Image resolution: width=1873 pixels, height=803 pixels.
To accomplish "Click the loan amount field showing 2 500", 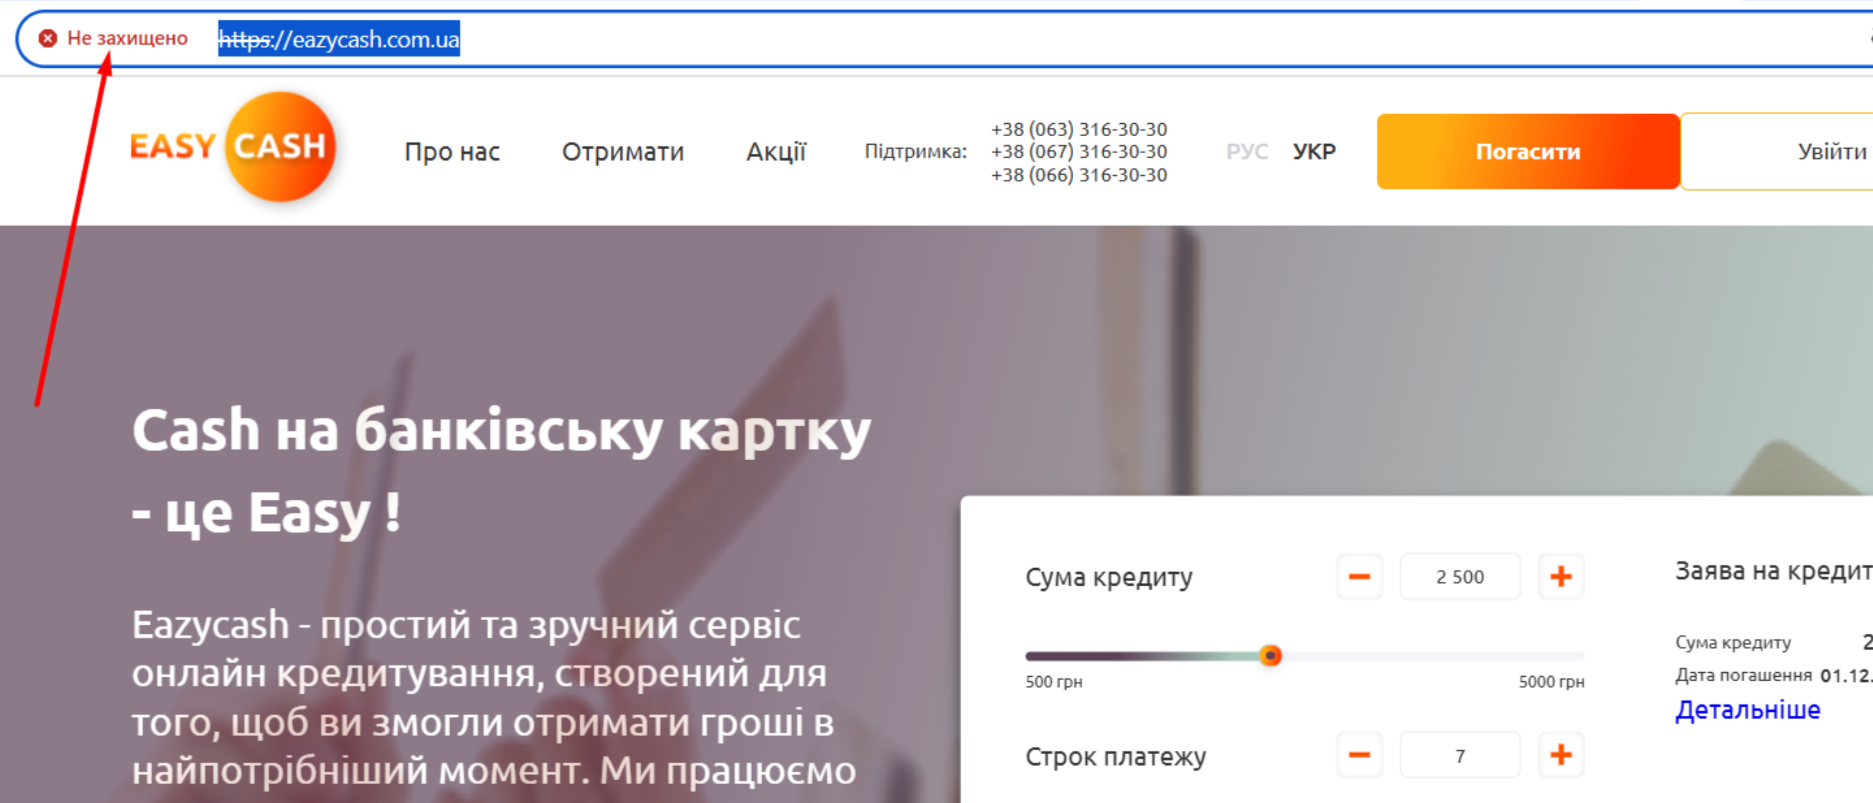I will click(1460, 577).
